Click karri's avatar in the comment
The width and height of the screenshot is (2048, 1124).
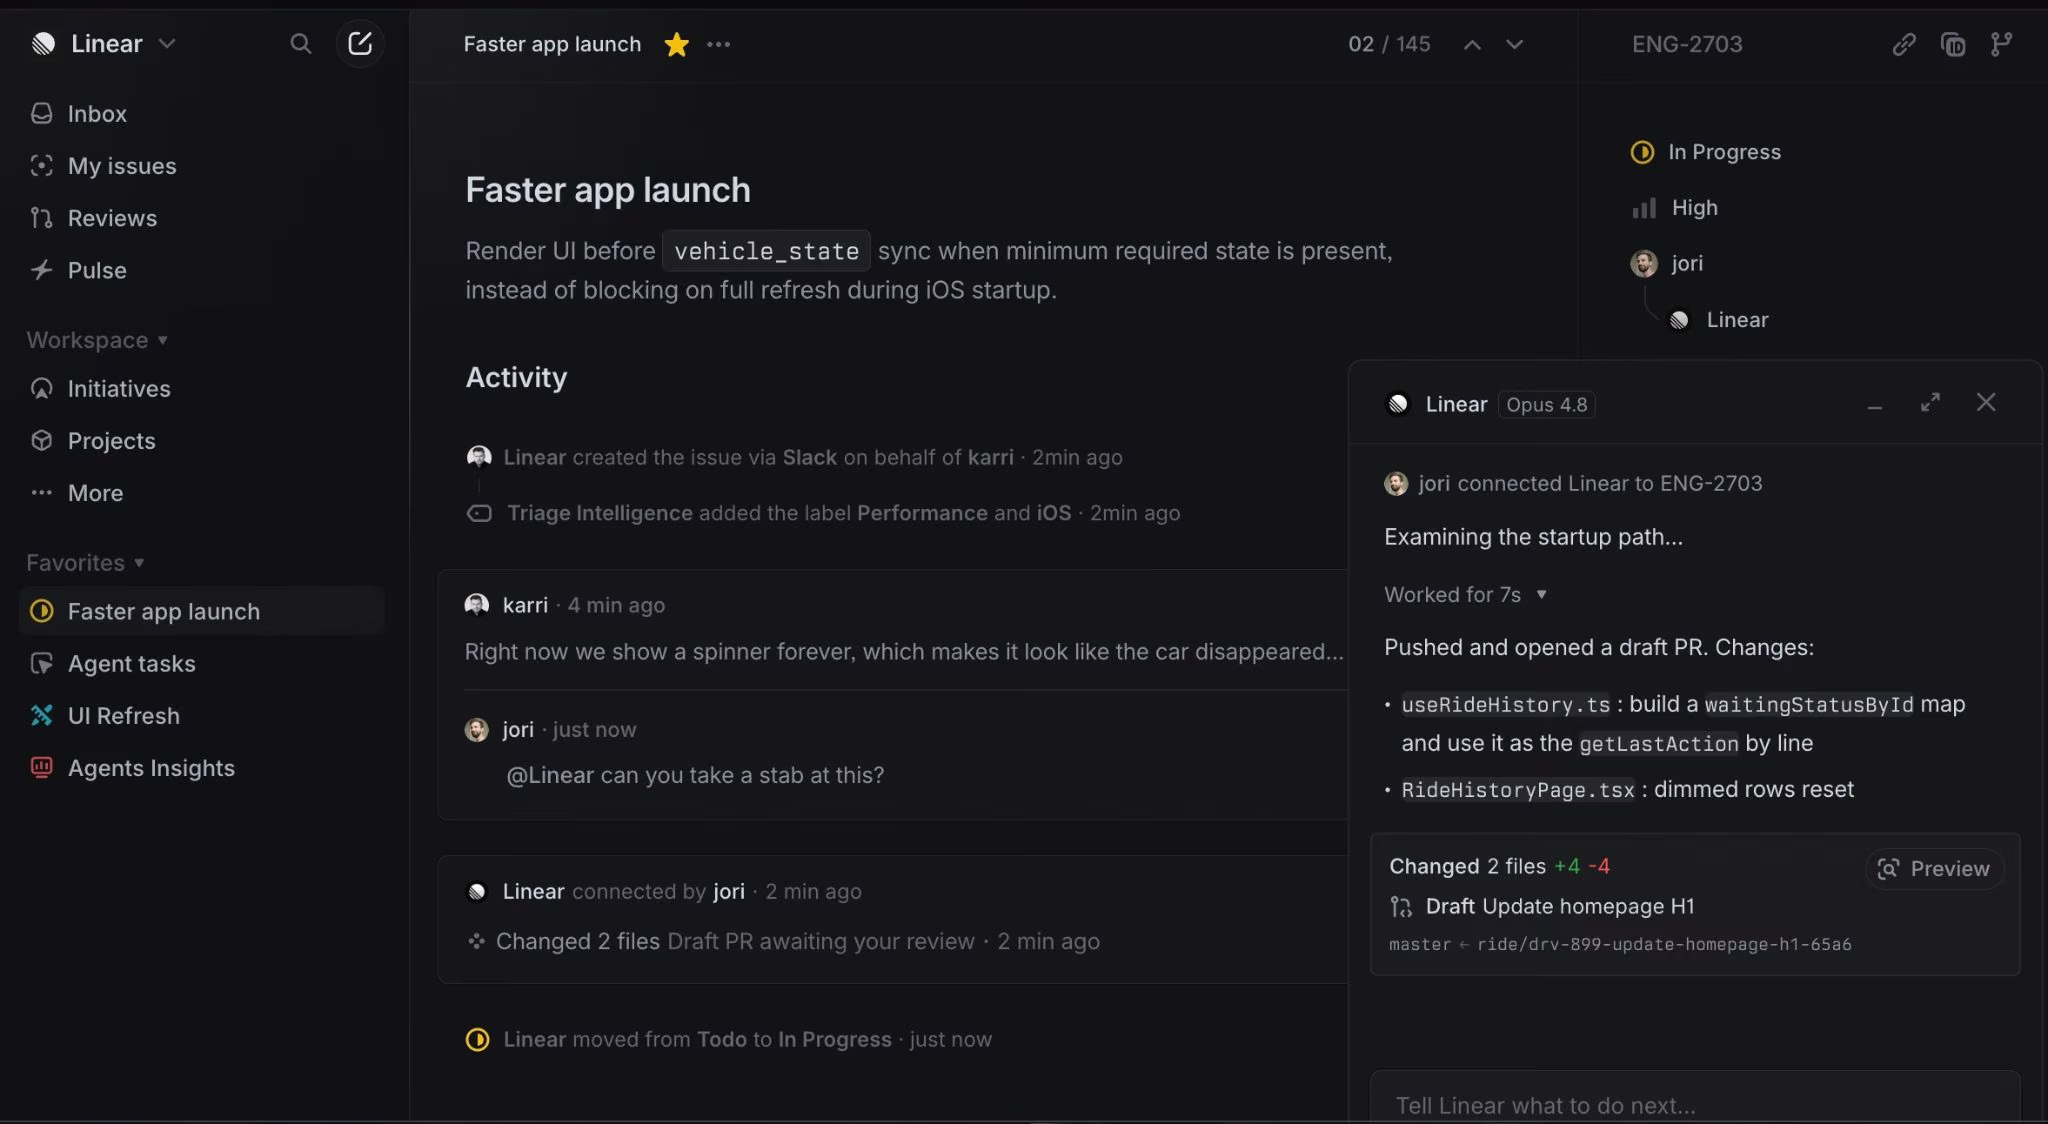[477, 605]
